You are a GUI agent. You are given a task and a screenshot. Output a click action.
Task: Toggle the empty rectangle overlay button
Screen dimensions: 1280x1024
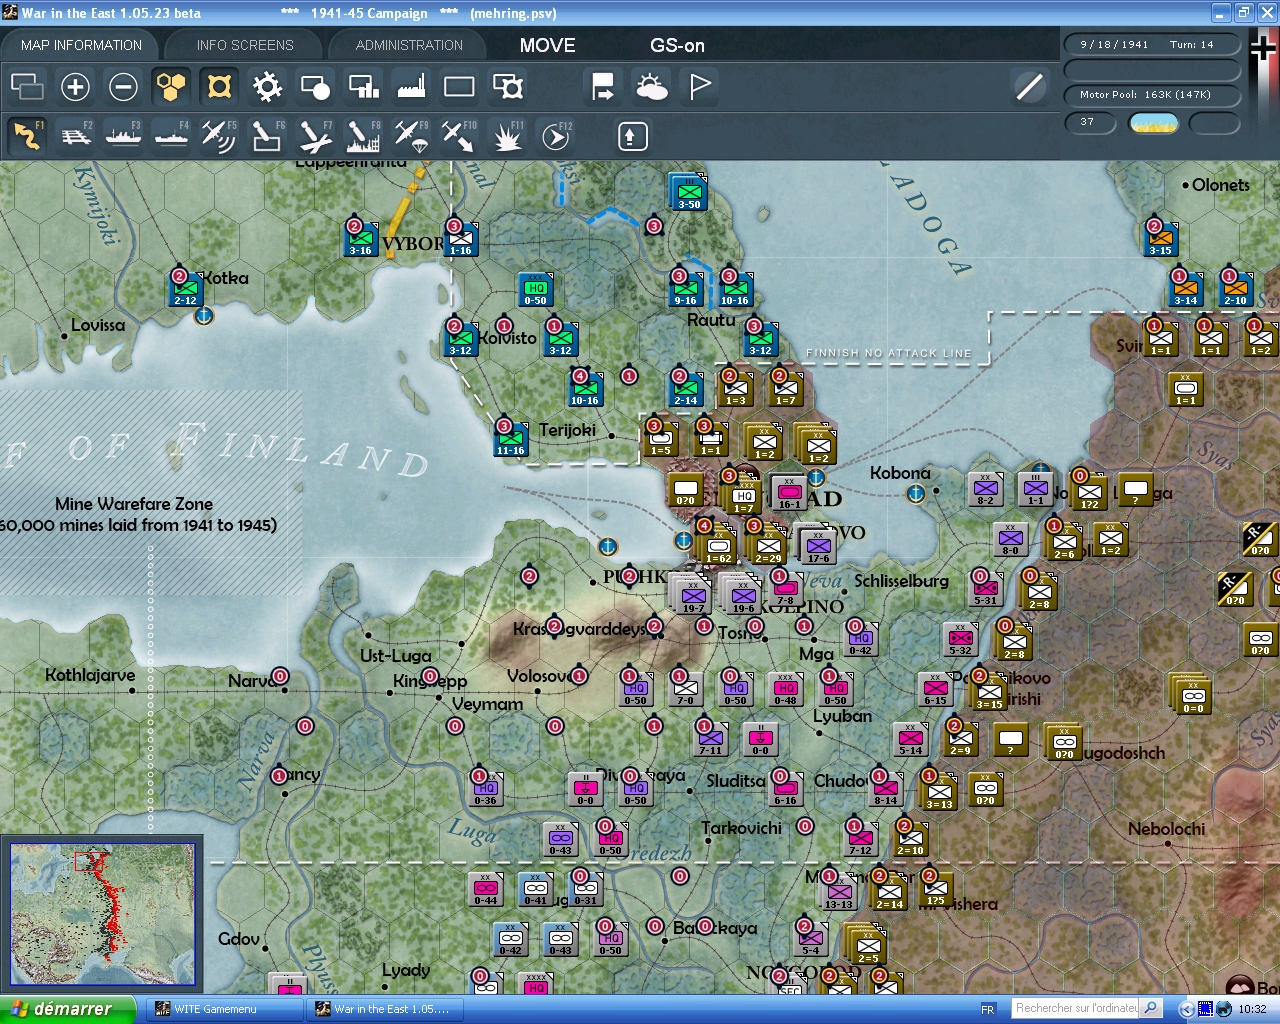point(459,87)
